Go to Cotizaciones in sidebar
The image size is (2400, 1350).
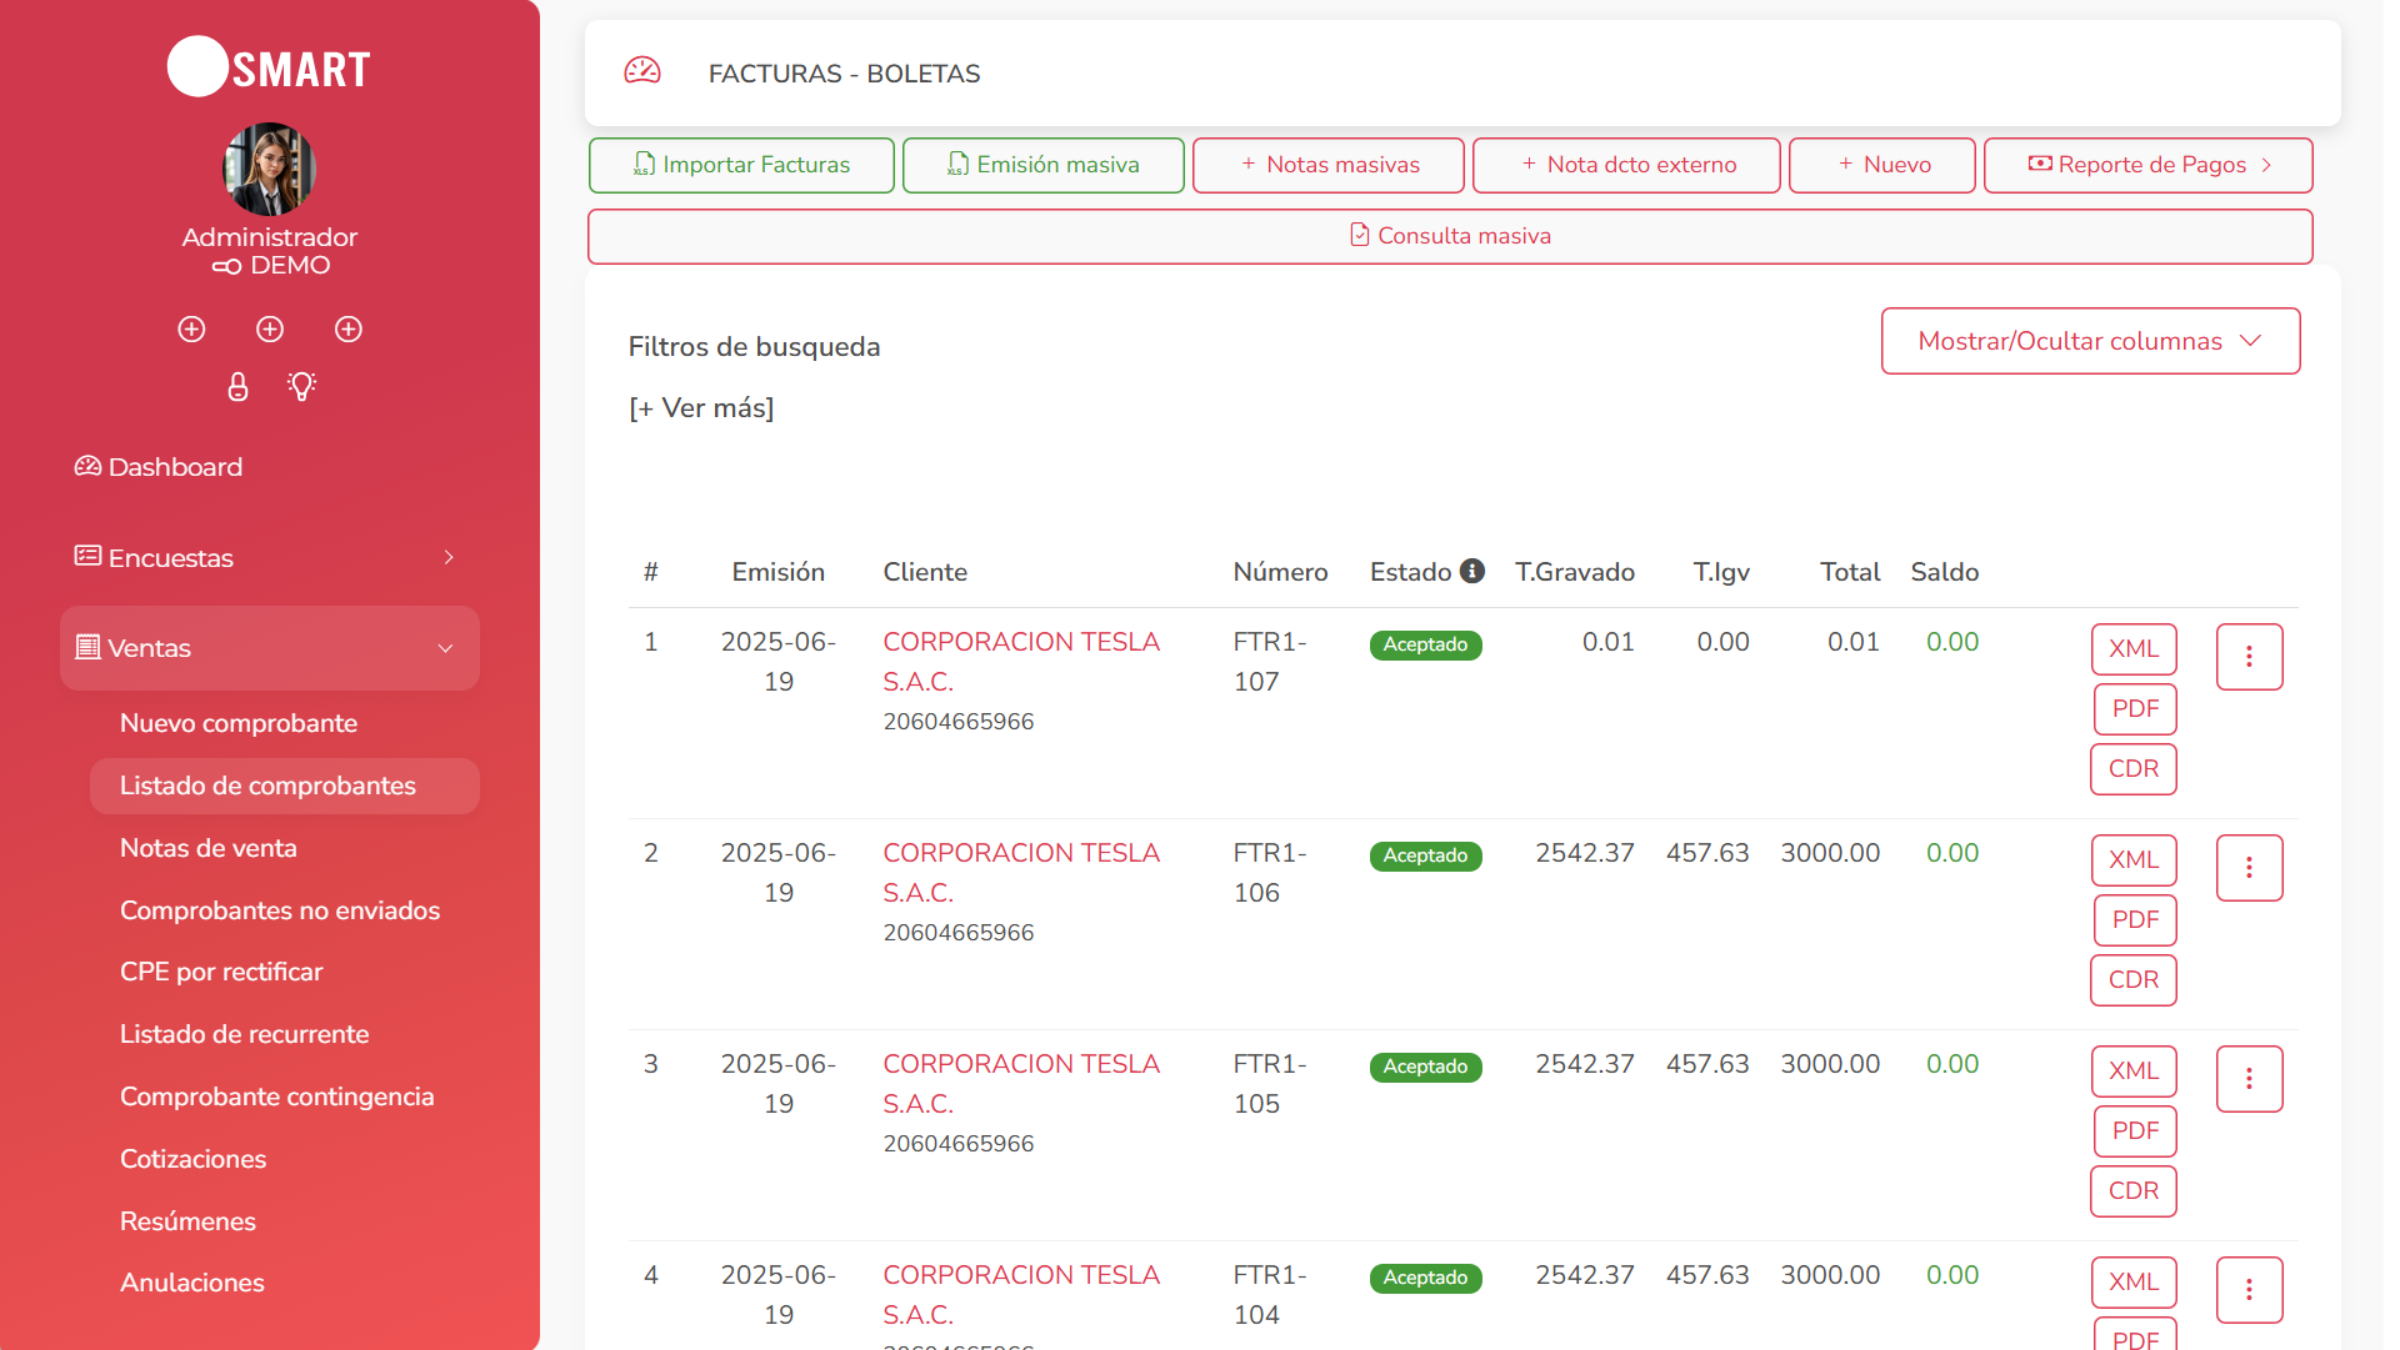pos(193,1158)
